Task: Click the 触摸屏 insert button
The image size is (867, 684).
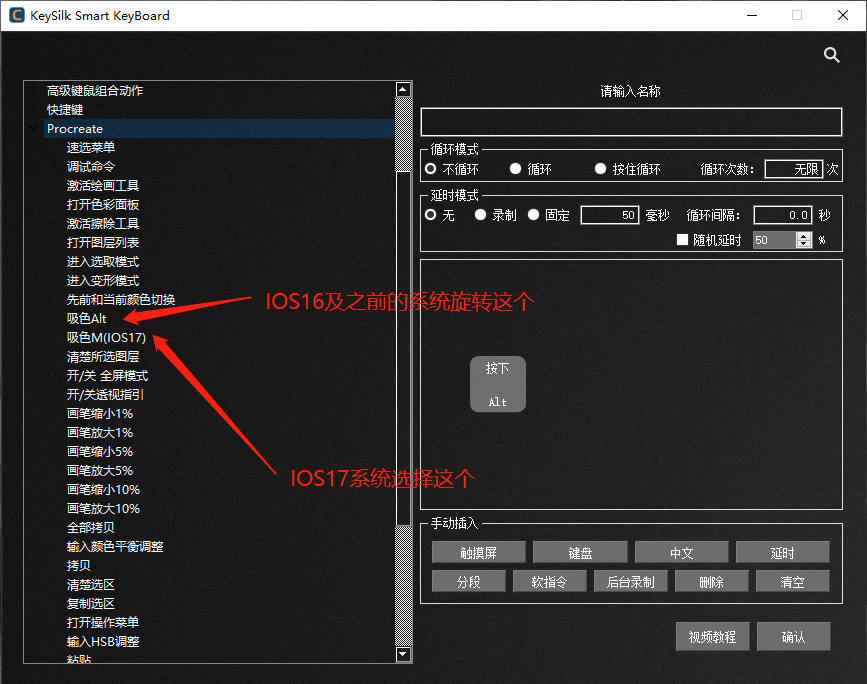Action: [x=479, y=551]
